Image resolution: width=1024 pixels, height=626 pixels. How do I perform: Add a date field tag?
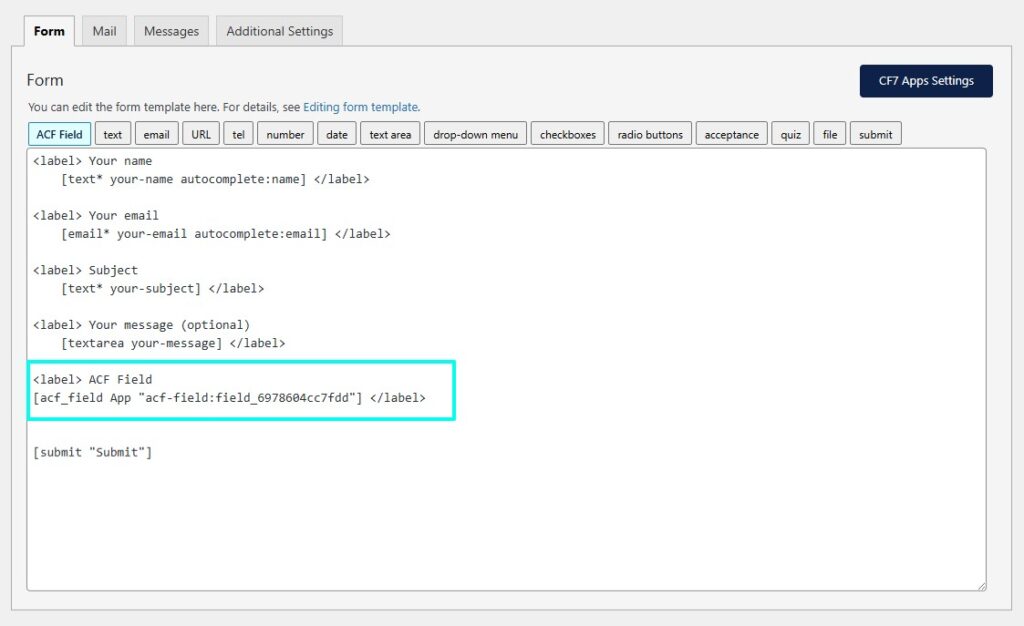pos(337,134)
